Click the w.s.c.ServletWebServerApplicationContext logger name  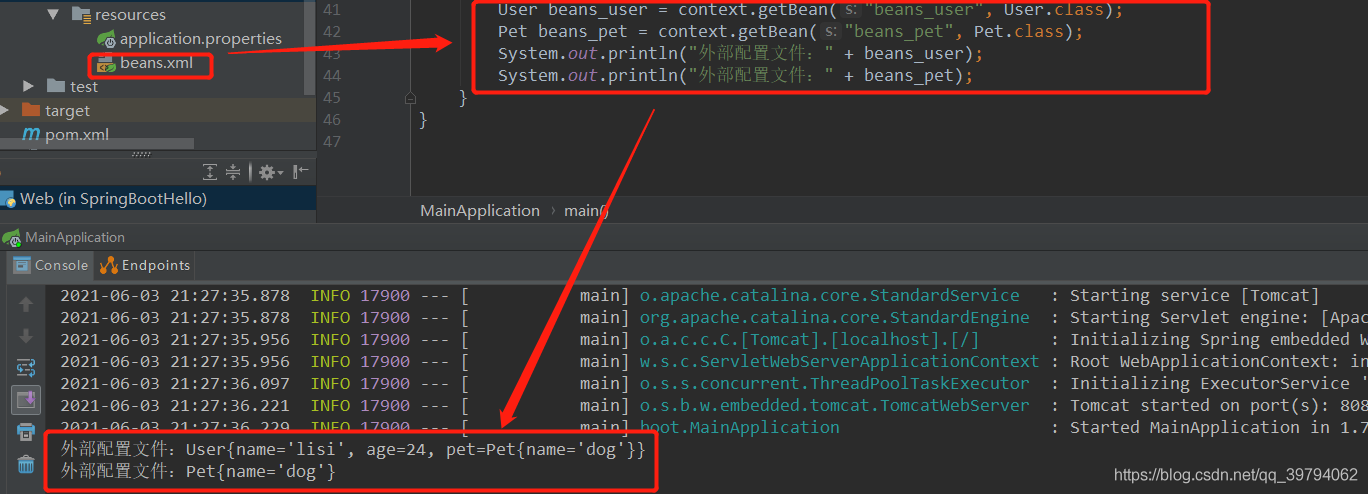coord(840,362)
